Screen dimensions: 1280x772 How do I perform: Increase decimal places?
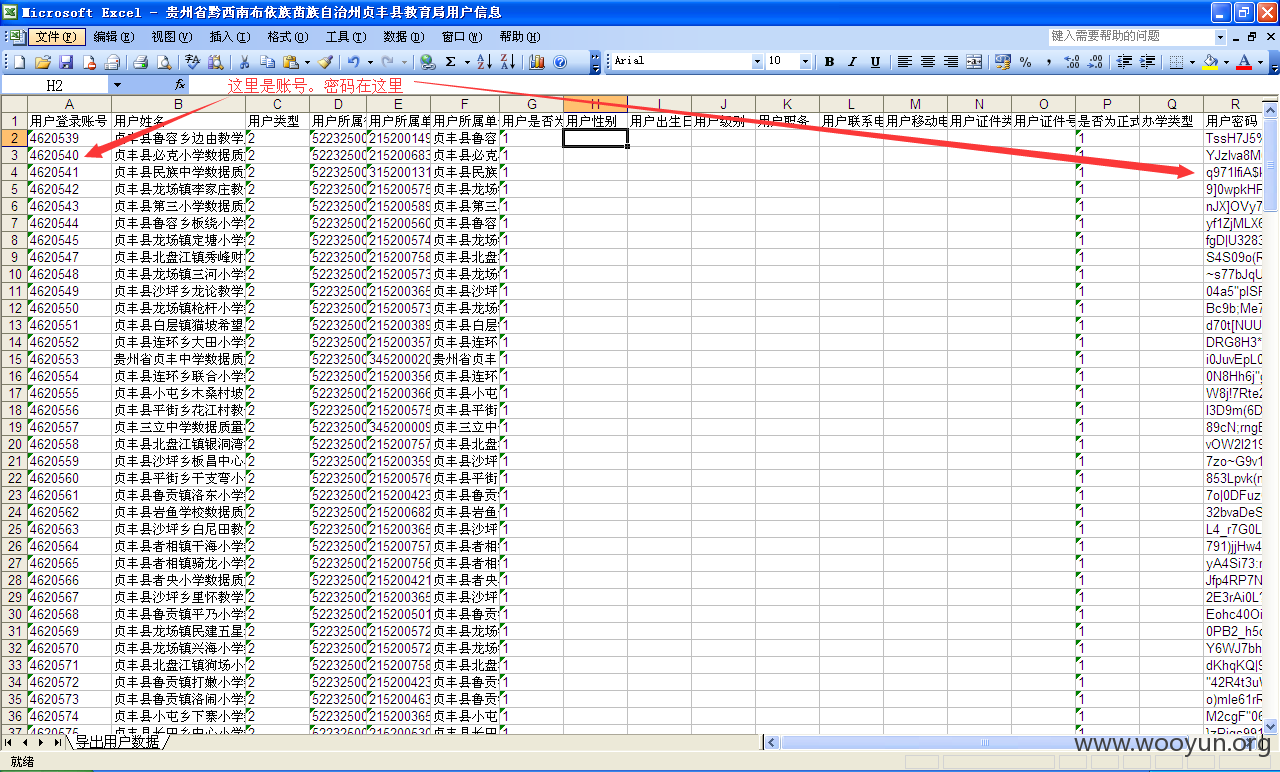point(1072,62)
